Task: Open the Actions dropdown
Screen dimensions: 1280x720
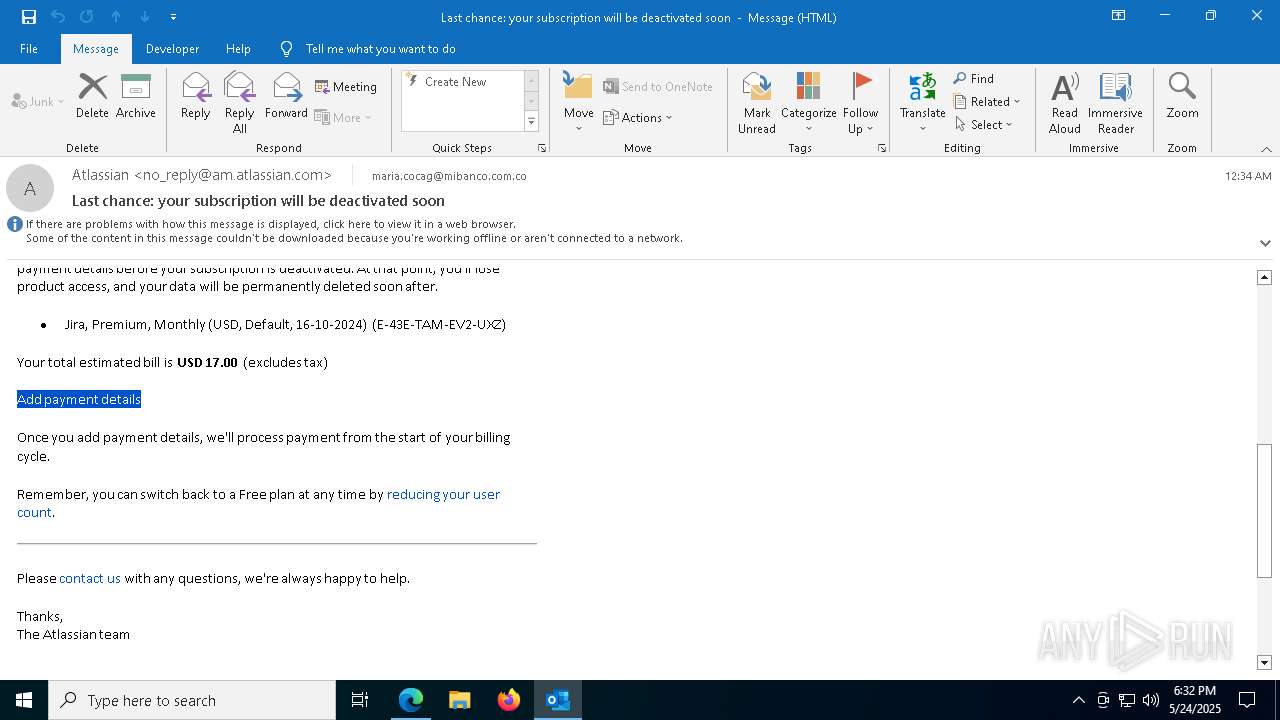Action: point(638,117)
